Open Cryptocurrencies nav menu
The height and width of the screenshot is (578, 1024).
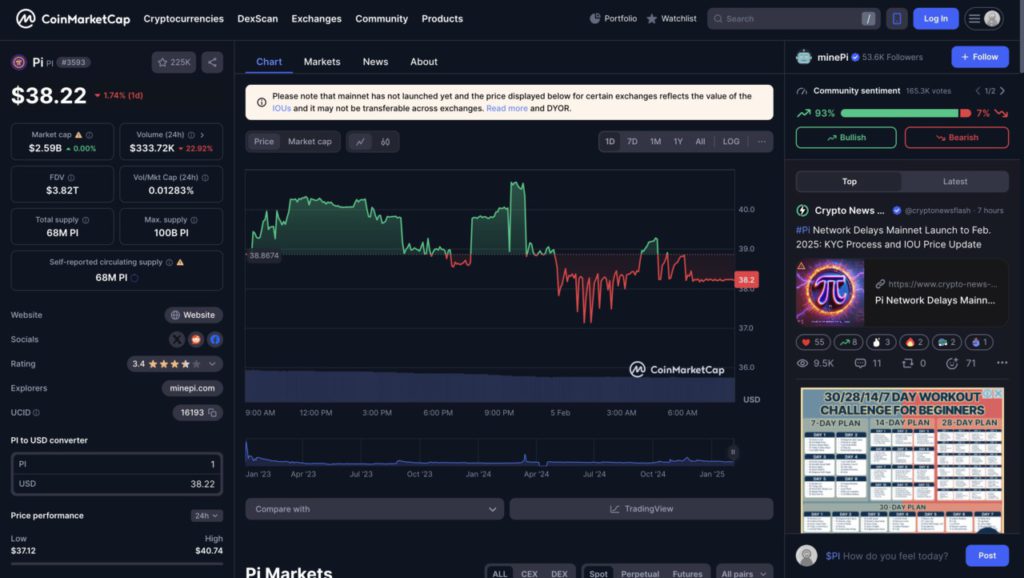tap(184, 19)
